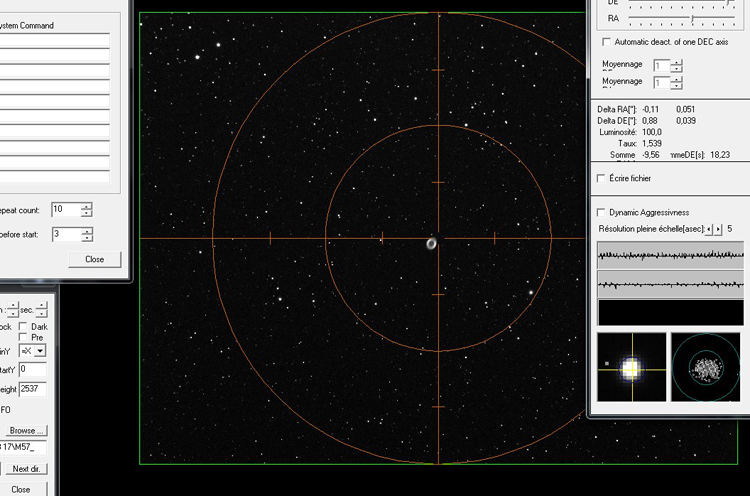The image size is (750, 496).
Task: Adjust the RA aggressiveness slider
Action: [x=692, y=18]
